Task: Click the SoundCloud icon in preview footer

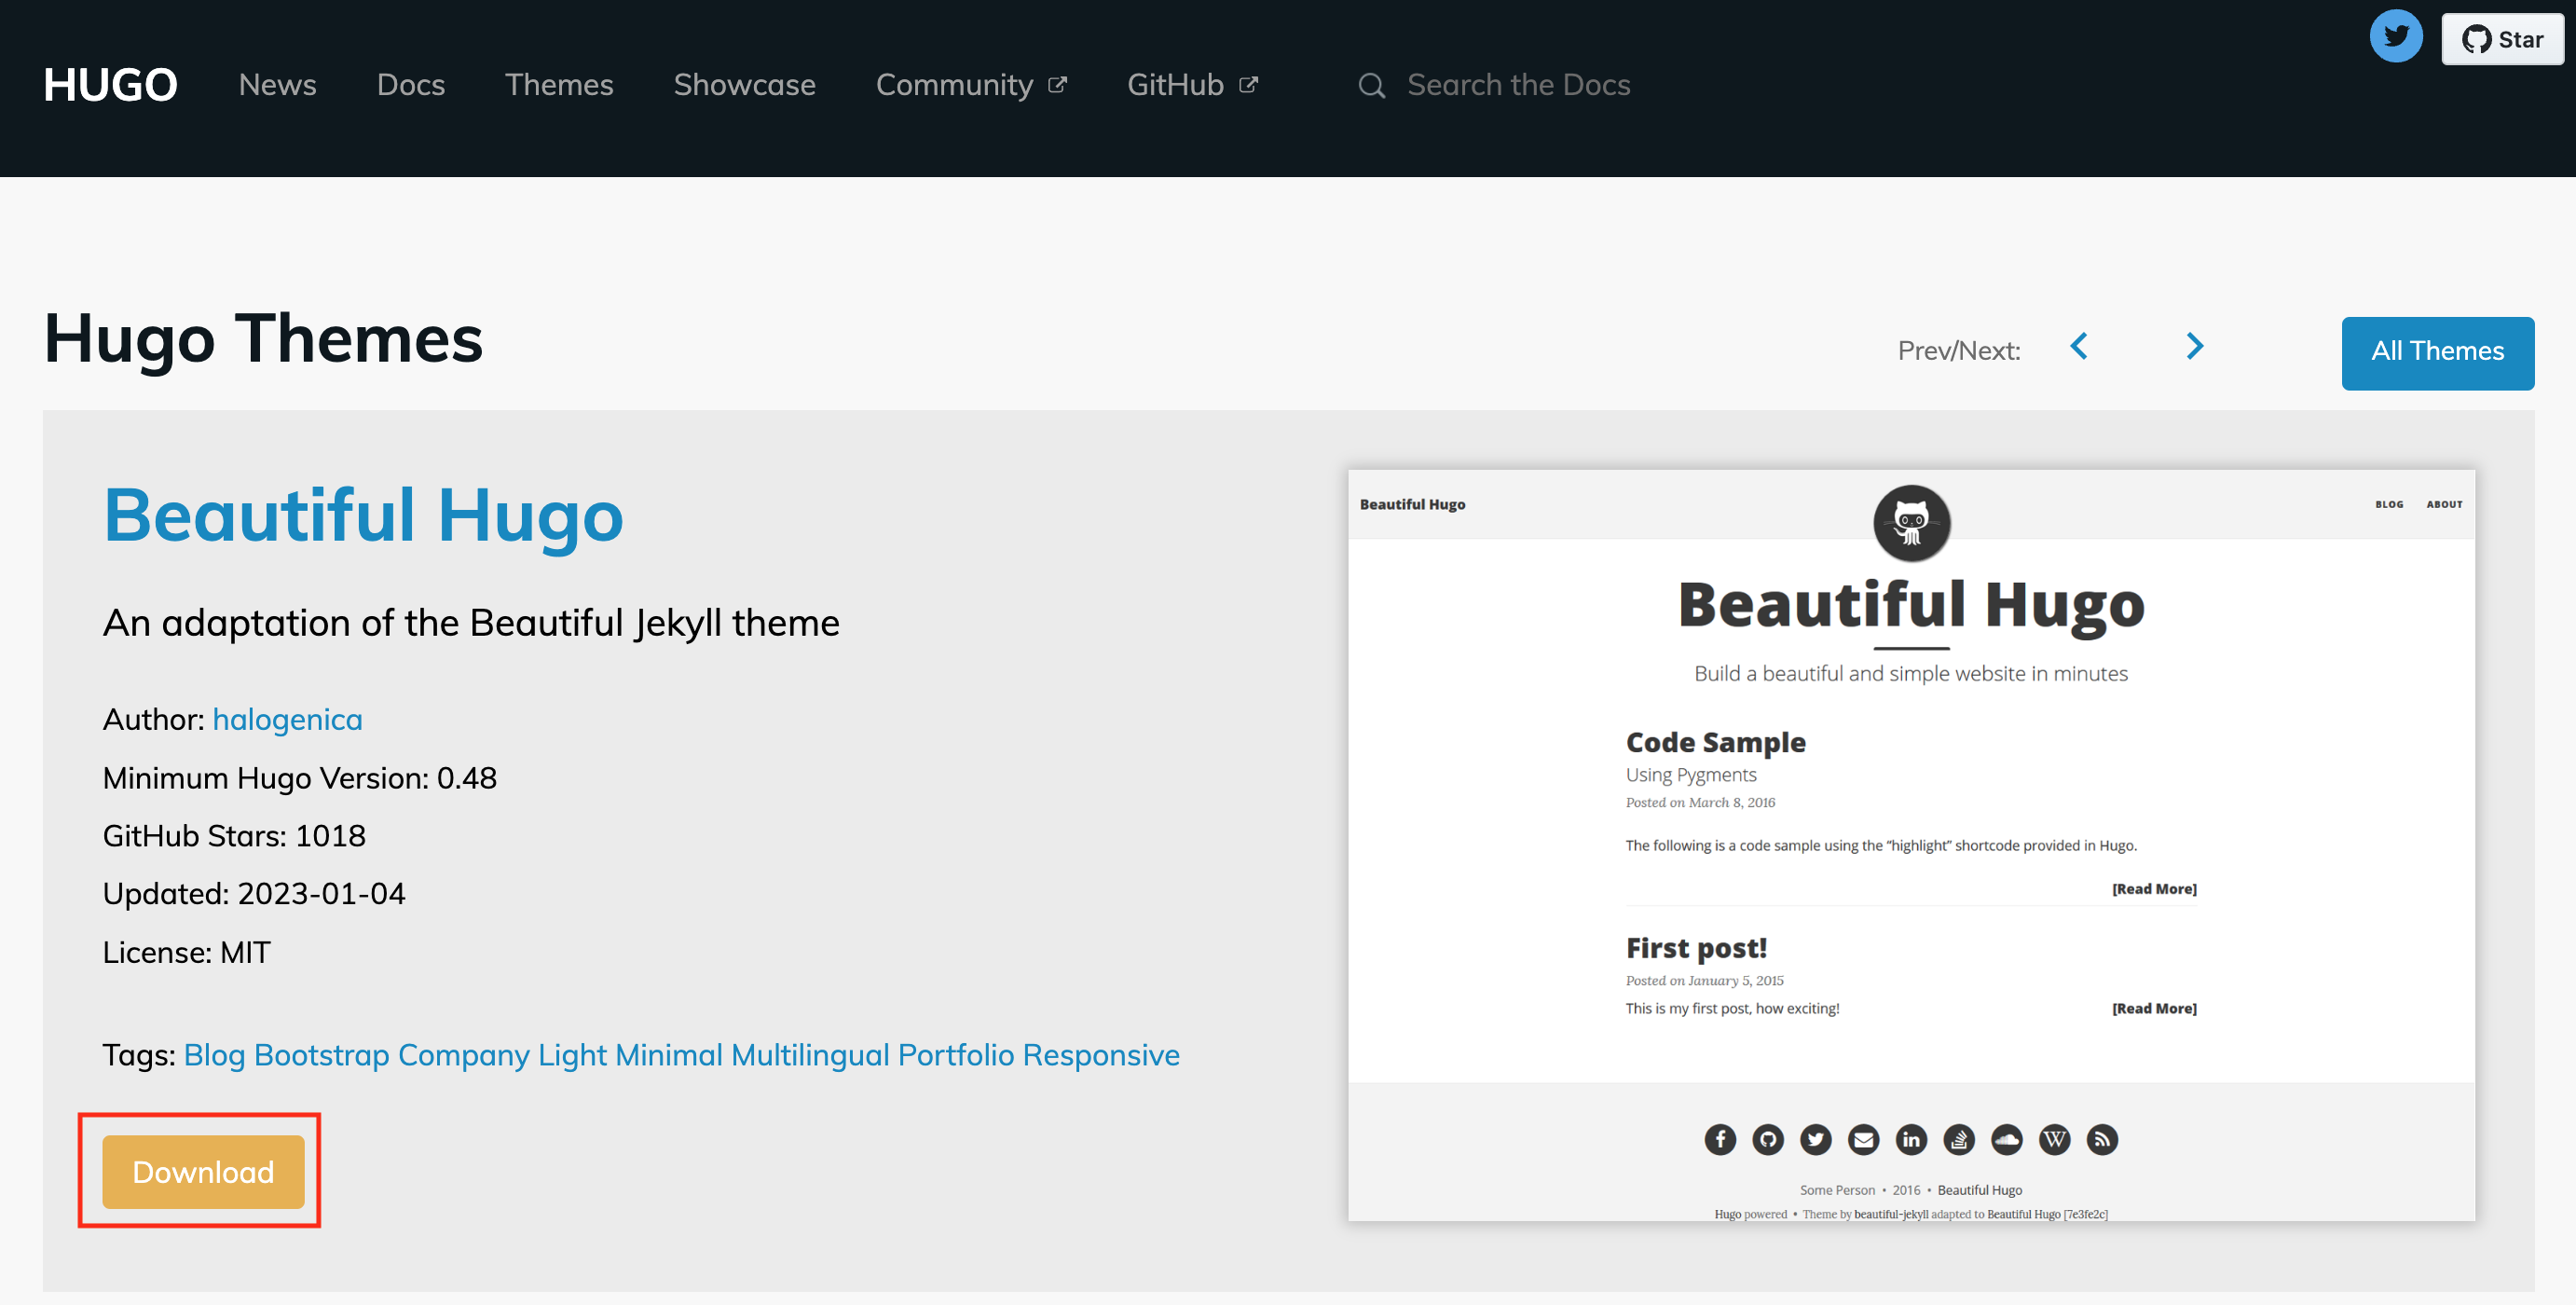Action: click(x=2007, y=1139)
